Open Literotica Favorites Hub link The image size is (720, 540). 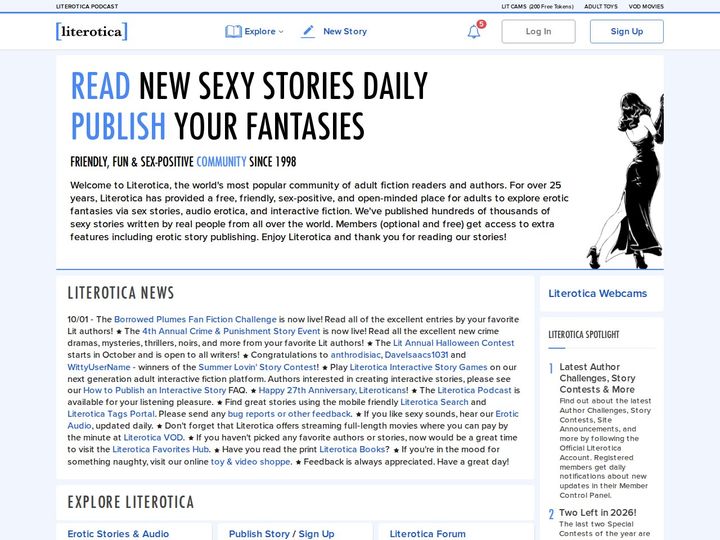161,449
